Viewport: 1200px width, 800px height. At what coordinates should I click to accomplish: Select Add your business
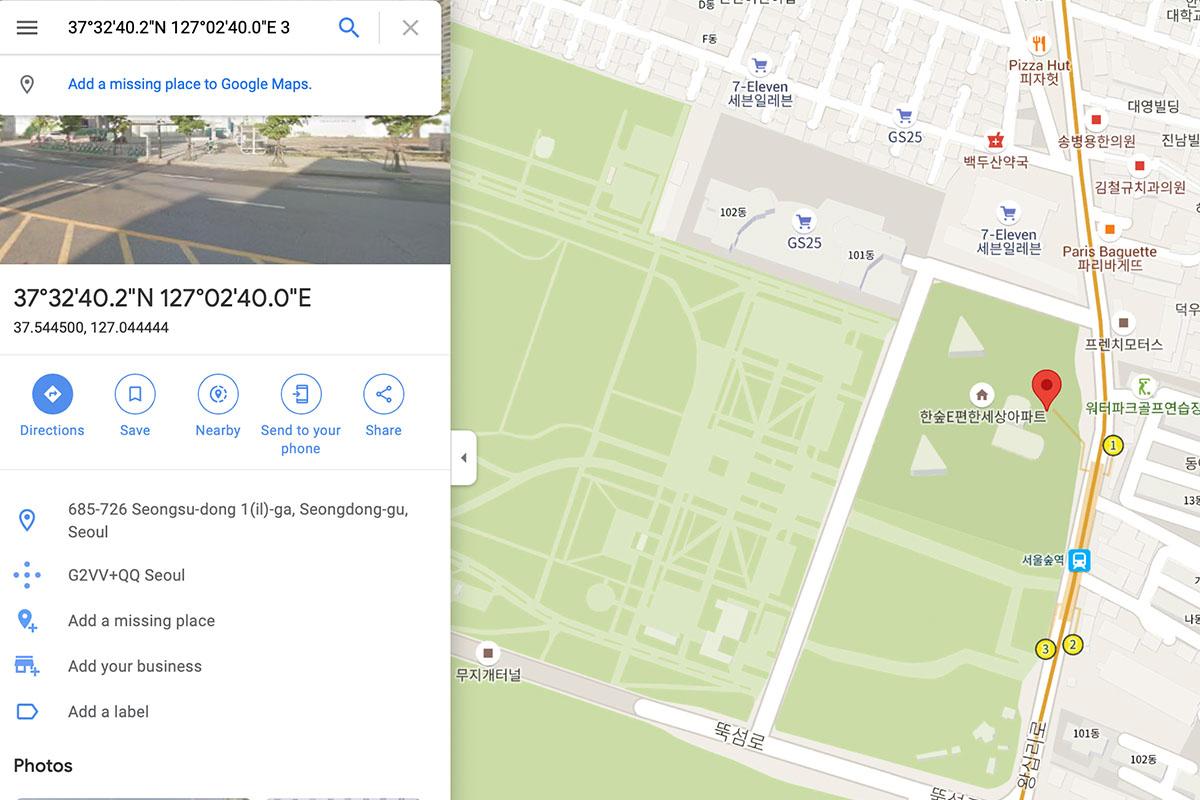(x=225, y=666)
